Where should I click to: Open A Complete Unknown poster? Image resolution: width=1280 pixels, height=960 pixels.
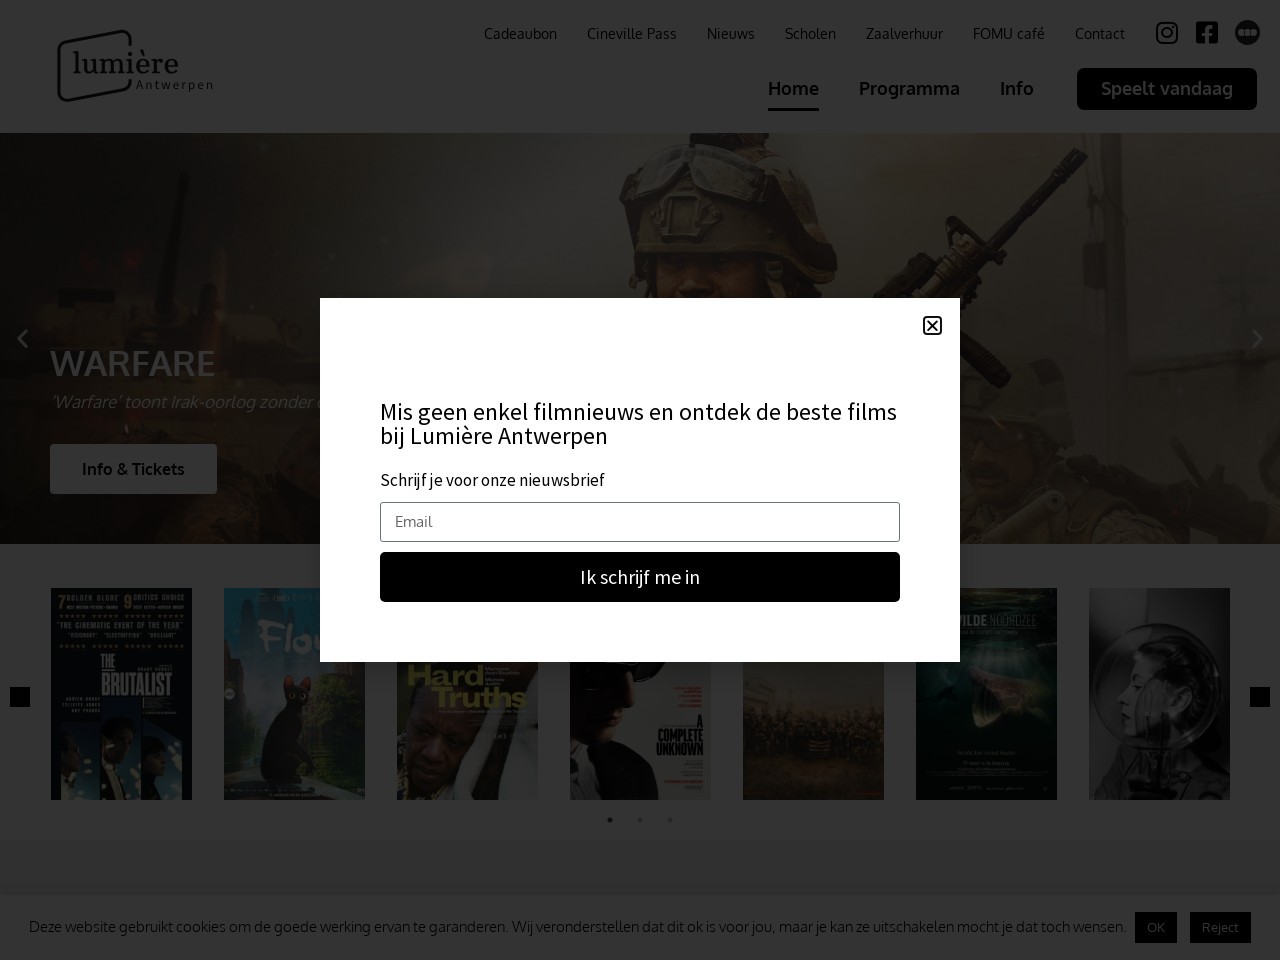point(640,730)
